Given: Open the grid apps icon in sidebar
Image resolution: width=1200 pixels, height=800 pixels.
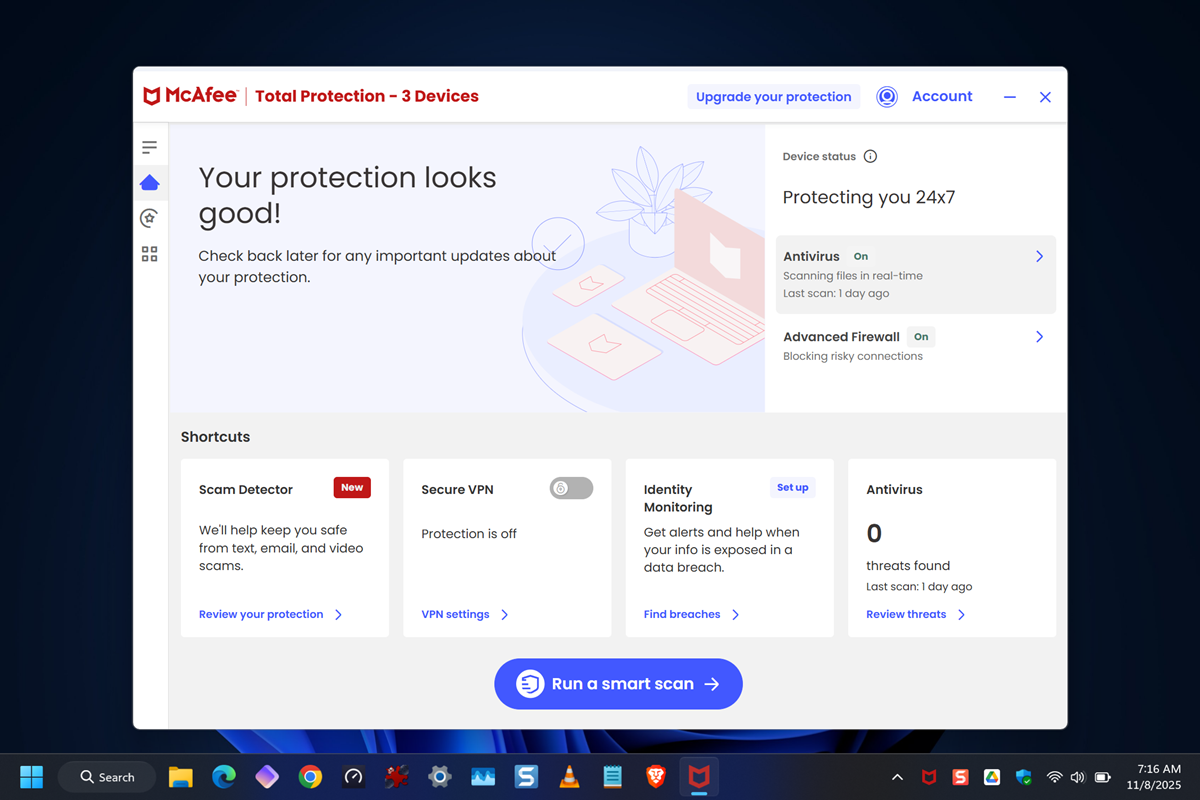Looking at the screenshot, I should [x=149, y=254].
